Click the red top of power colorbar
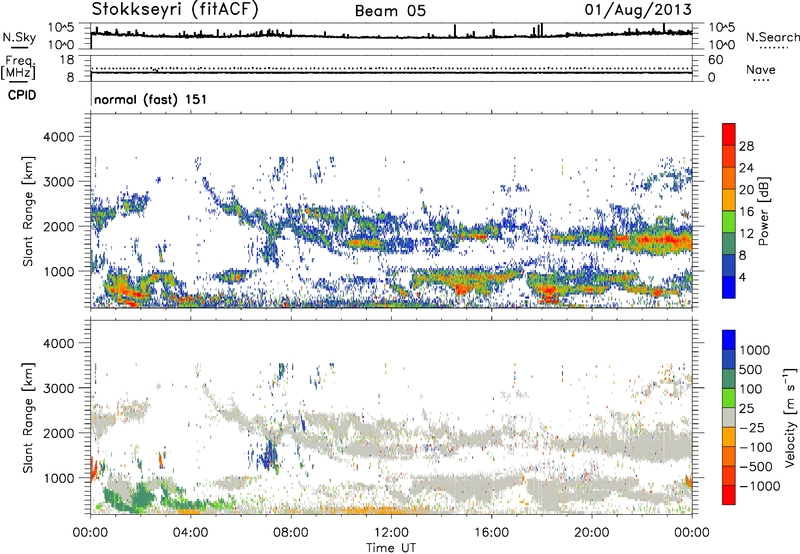The height and width of the screenshot is (554, 800). (729, 134)
